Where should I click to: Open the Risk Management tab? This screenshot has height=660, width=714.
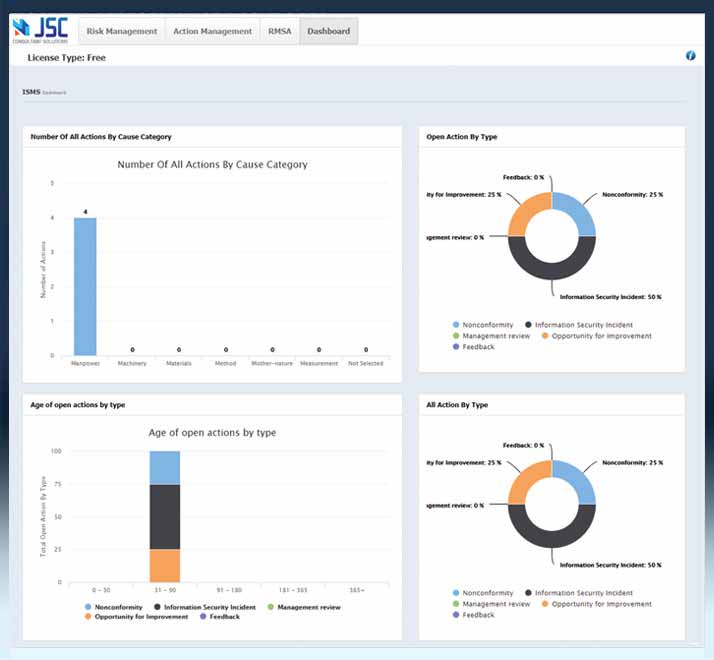(122, 31)
